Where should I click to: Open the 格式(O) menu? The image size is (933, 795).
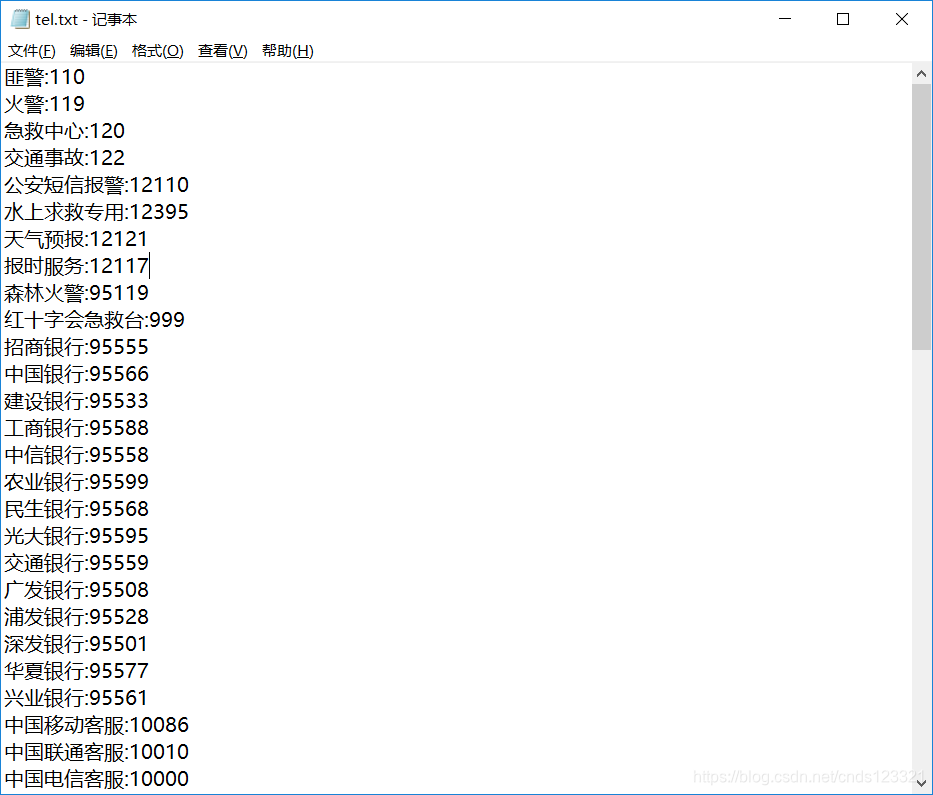pyautogui.click(x=157, y=51)
